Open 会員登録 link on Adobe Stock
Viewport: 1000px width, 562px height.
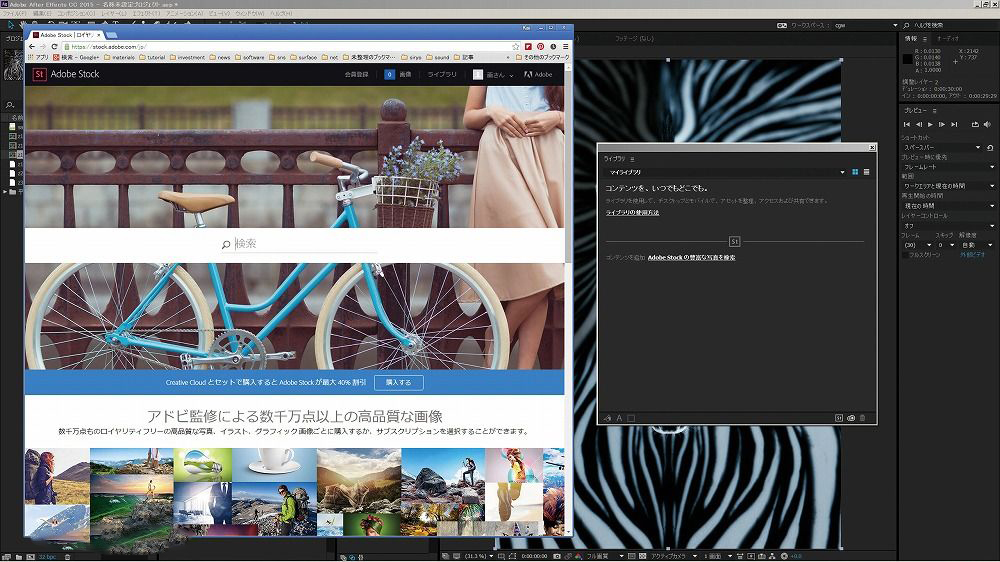[357, 75]
